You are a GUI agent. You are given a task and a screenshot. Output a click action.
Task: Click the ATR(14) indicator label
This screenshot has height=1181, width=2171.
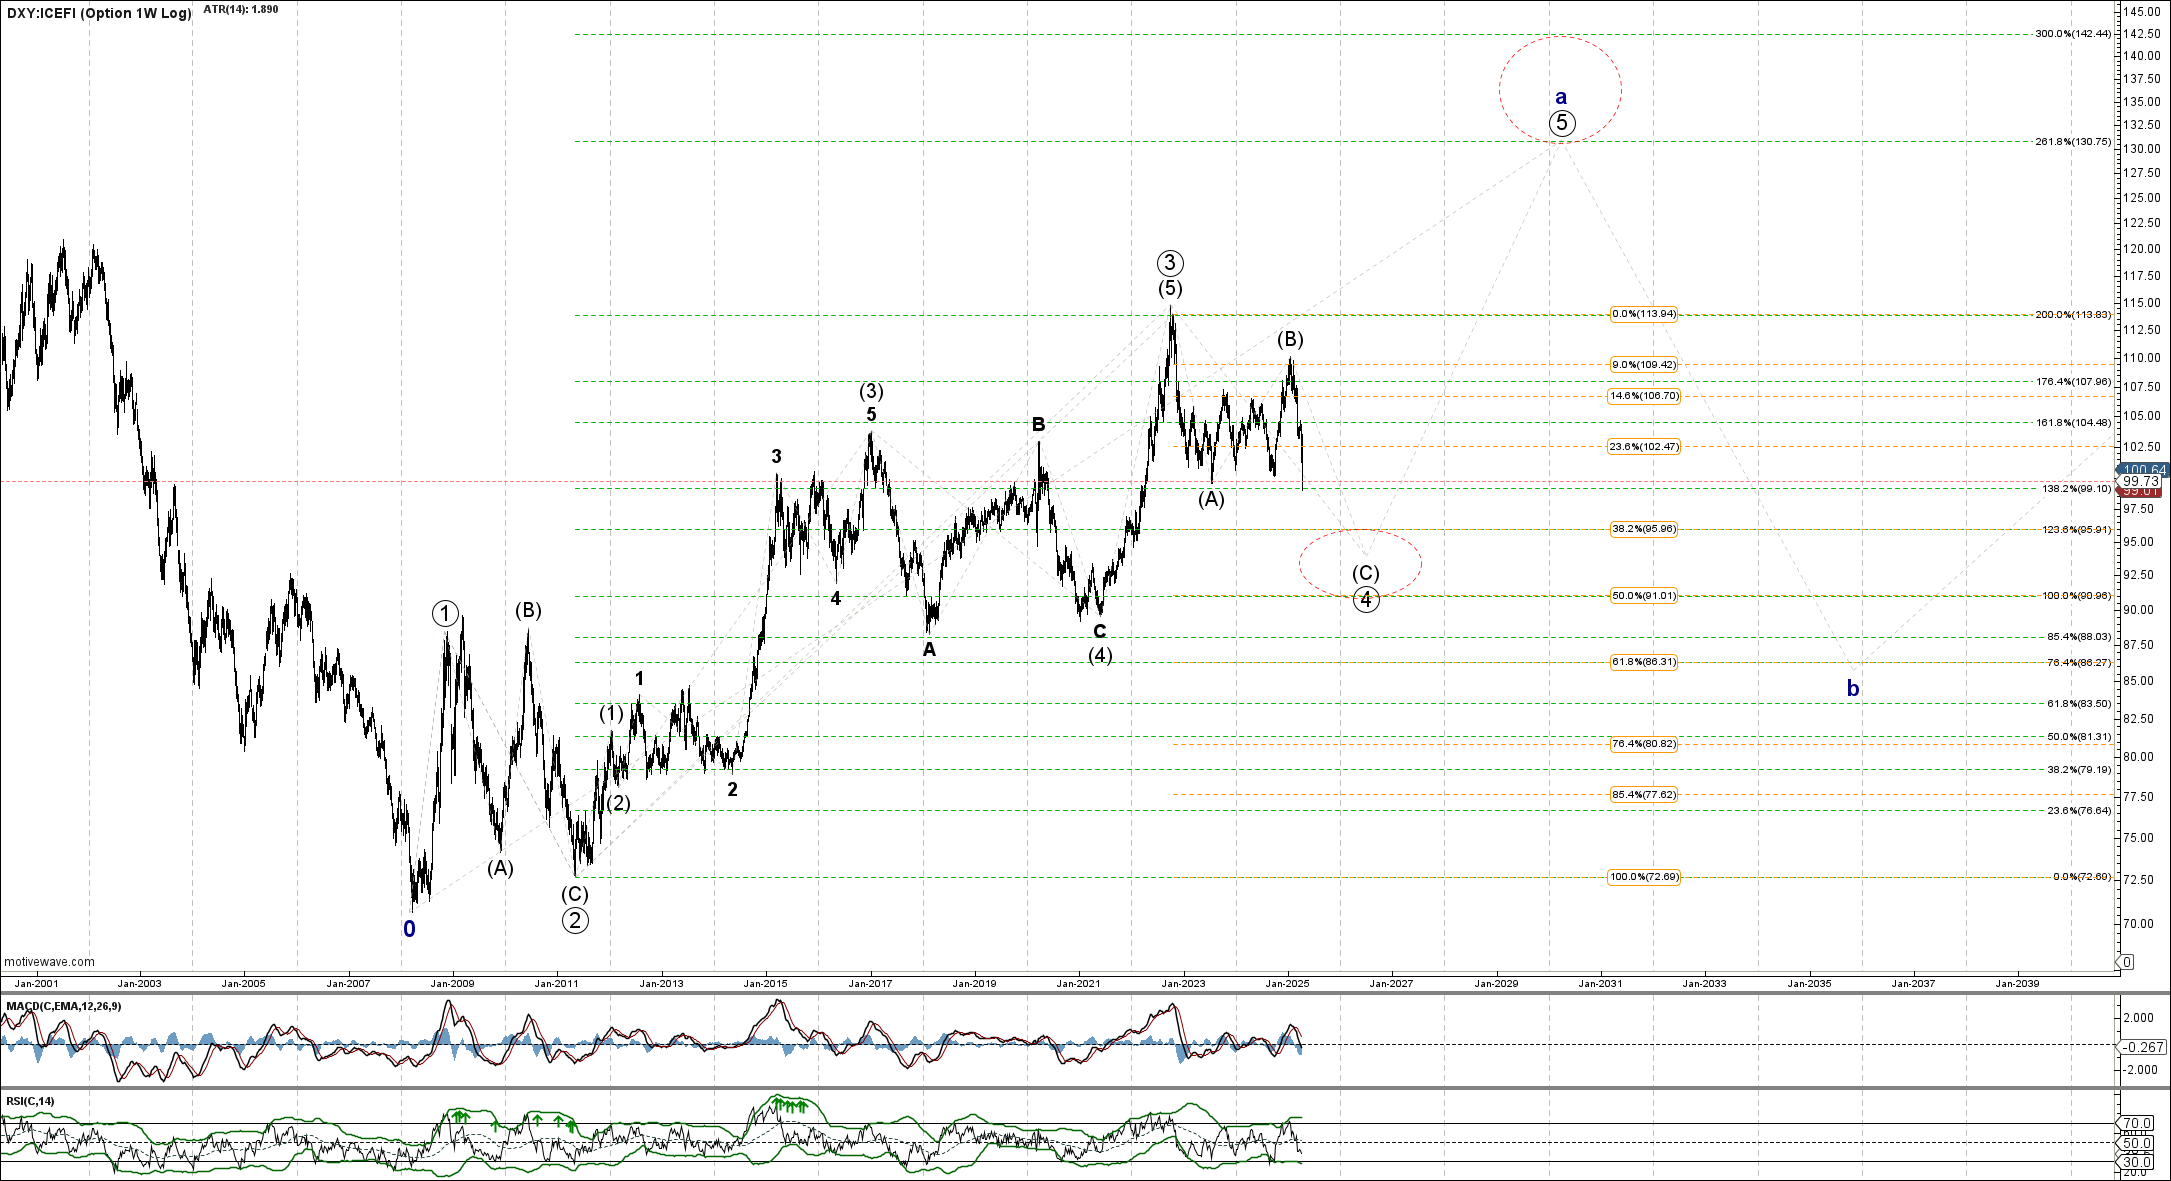pyautogui.click(x=241, y=9)
